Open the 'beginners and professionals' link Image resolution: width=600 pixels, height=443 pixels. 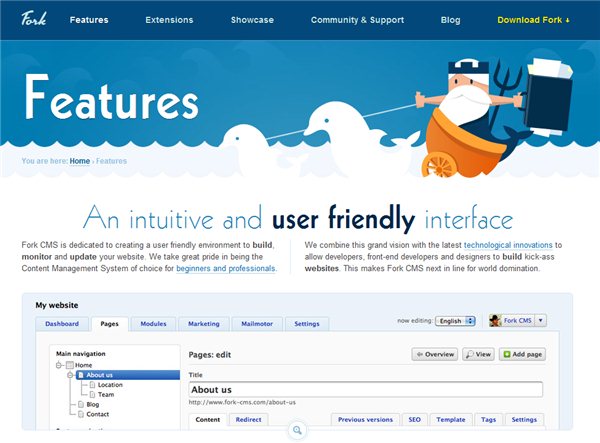[226, 269]
